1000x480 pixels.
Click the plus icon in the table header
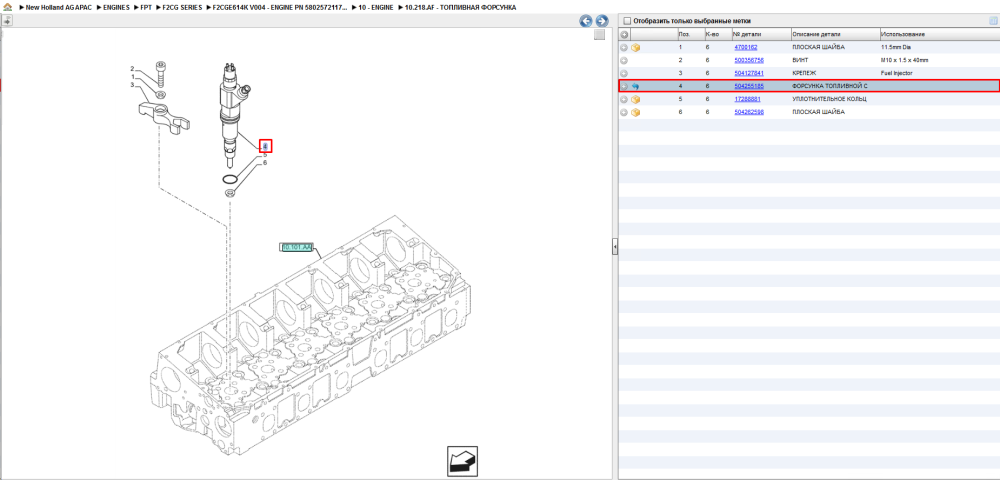[624, 34]
